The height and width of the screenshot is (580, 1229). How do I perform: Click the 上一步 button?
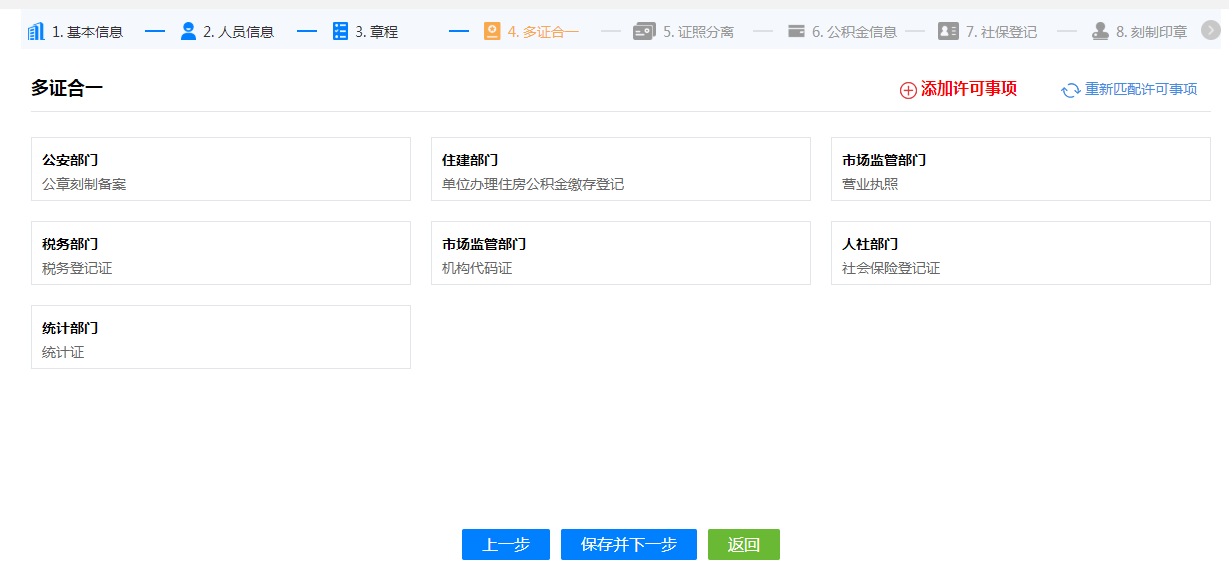coord(506,545)
